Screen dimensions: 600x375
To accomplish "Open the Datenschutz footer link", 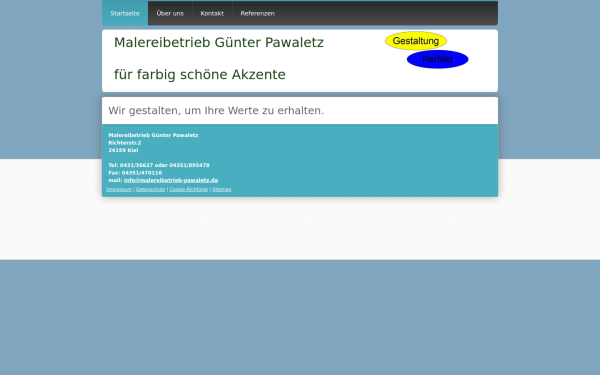I will [x=150, y=189].
